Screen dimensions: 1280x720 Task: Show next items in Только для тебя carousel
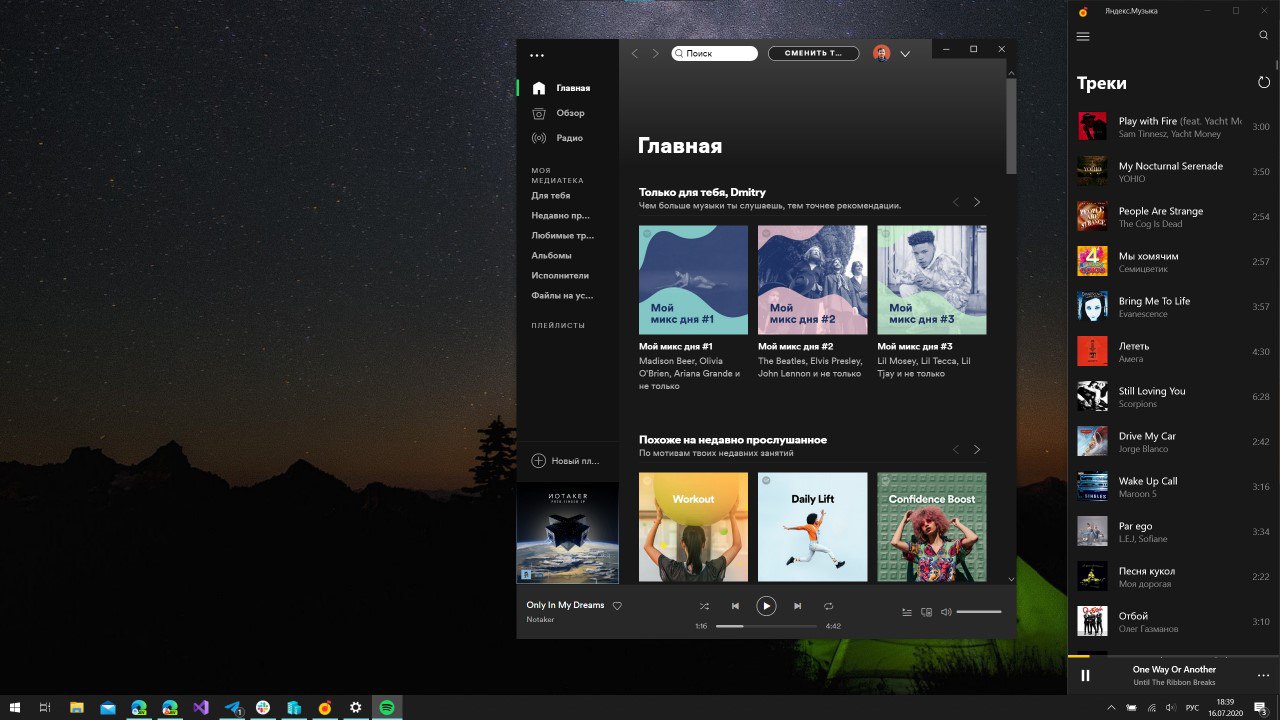click(x=977, y=202)
